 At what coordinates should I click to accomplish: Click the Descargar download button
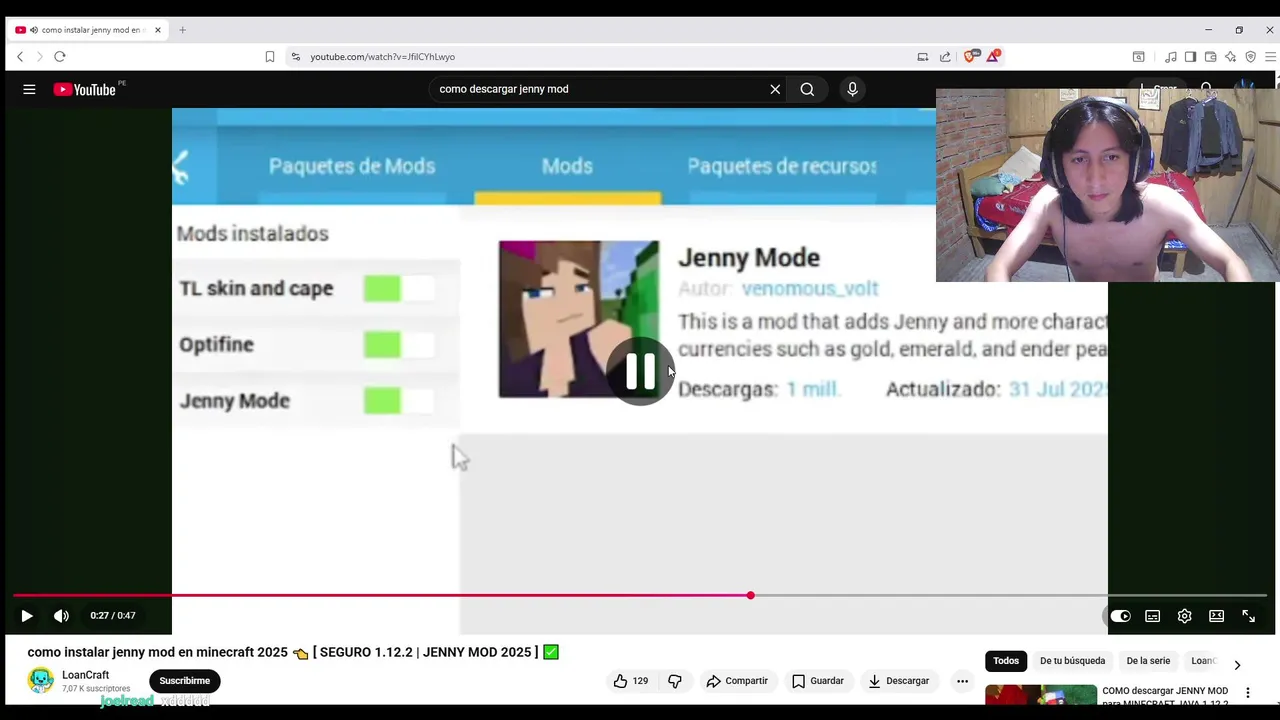(899, 681)
